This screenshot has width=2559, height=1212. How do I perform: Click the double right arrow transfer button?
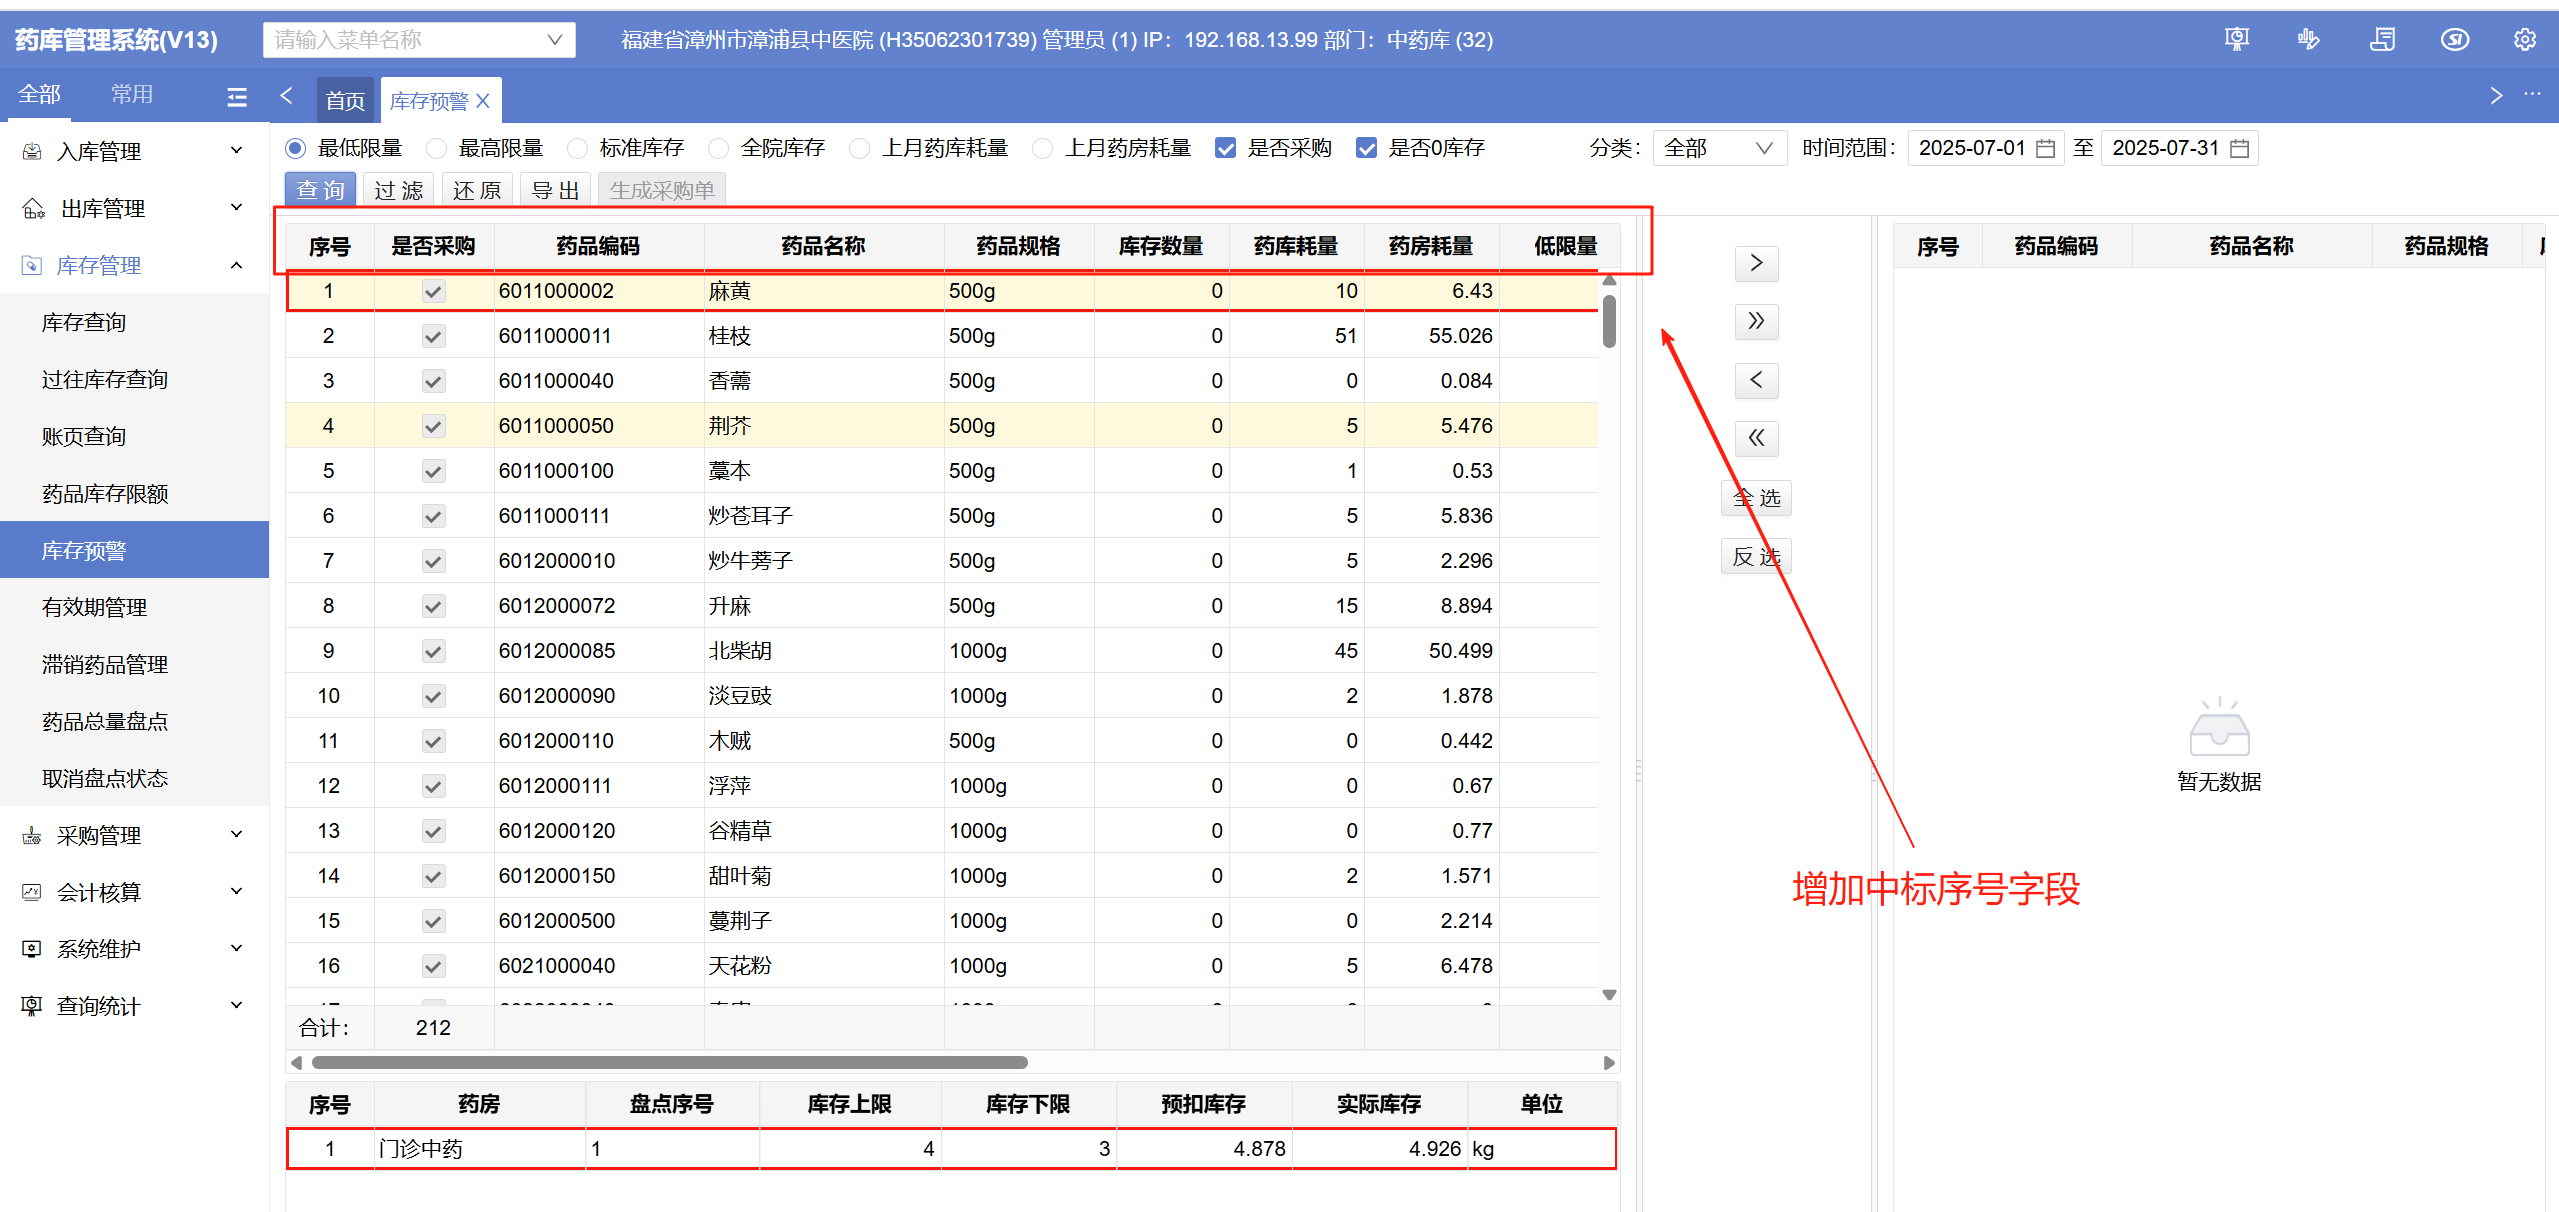(x=1756, y=322)
